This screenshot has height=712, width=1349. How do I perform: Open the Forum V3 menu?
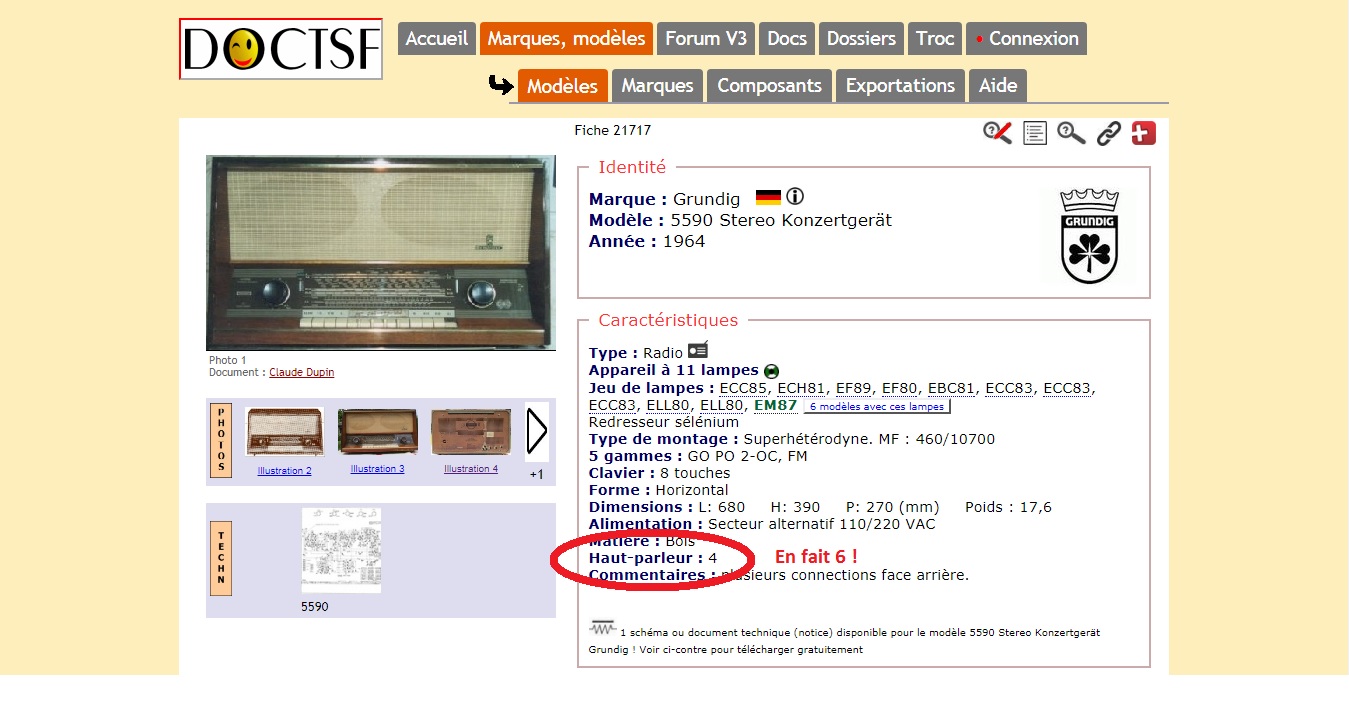[x=706, y=39]
